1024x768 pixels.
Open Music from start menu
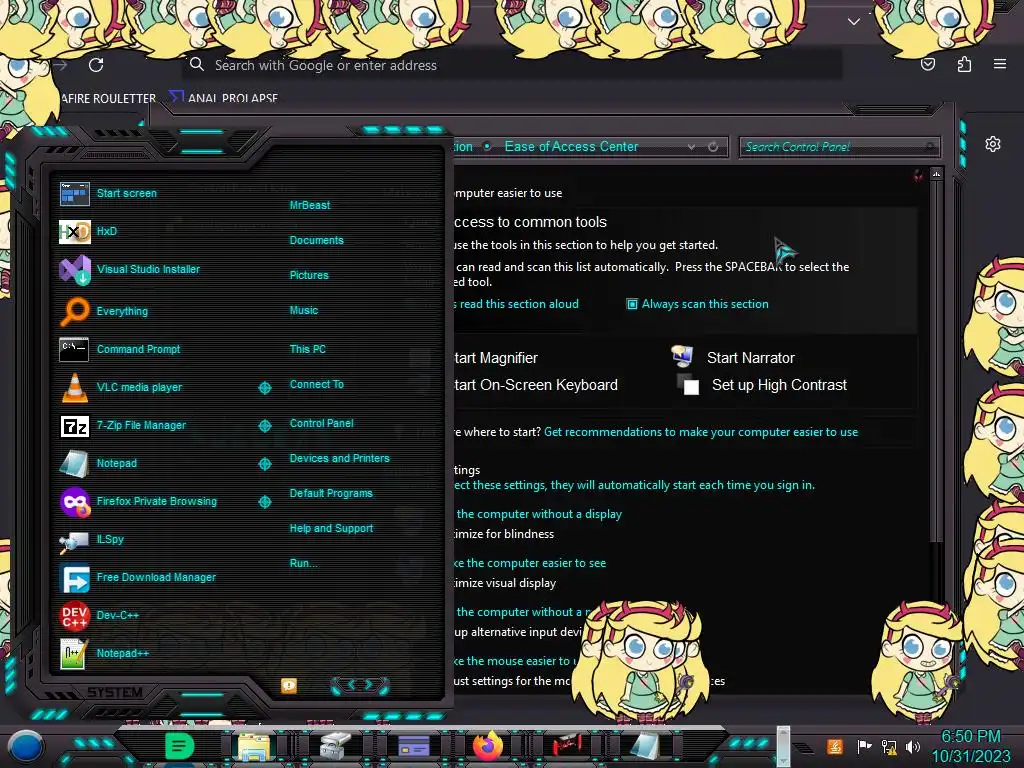coord(304,310)
